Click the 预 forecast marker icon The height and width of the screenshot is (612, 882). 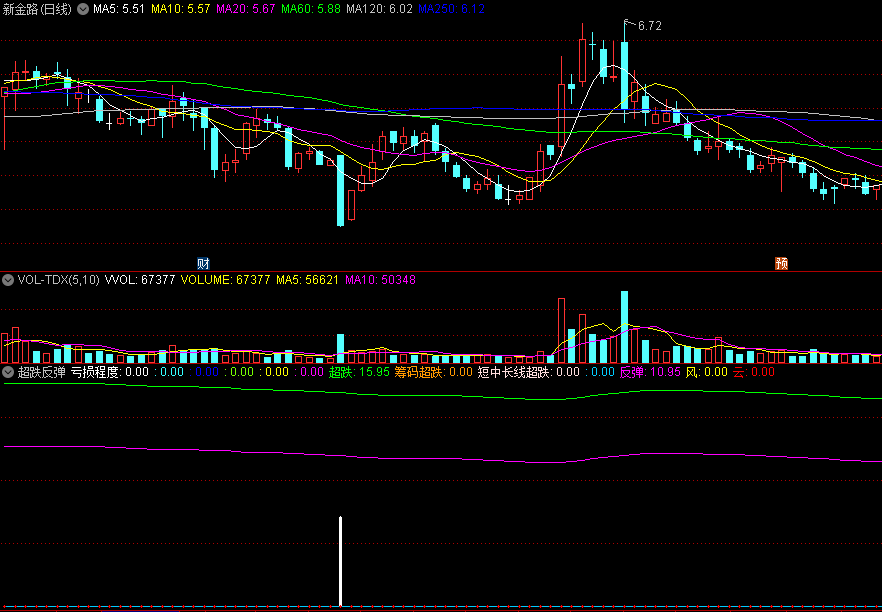tap(781, 263)
